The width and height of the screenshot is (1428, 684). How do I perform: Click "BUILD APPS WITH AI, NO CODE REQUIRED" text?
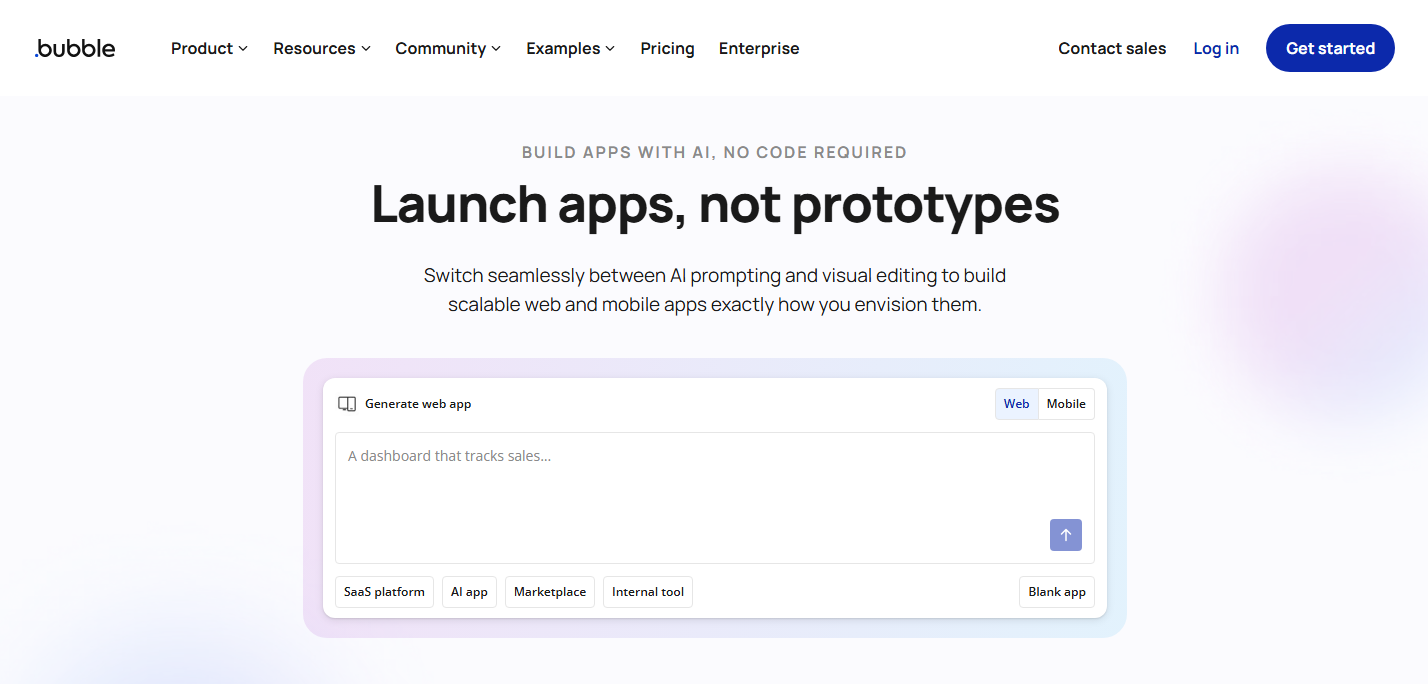pyautogui.click(x=715, y=153)
